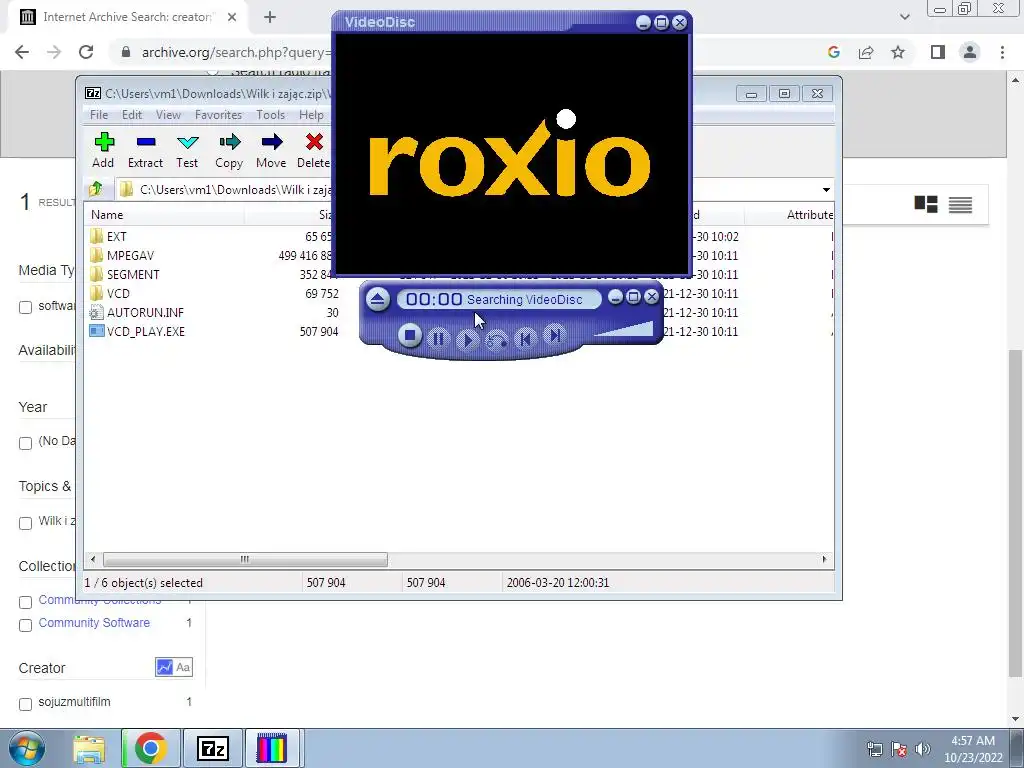Click the 7-Zip horizontal scrollbar thumb
Image resolution: width=1024 pixels, height=768 pixels.
pos(245,559)
